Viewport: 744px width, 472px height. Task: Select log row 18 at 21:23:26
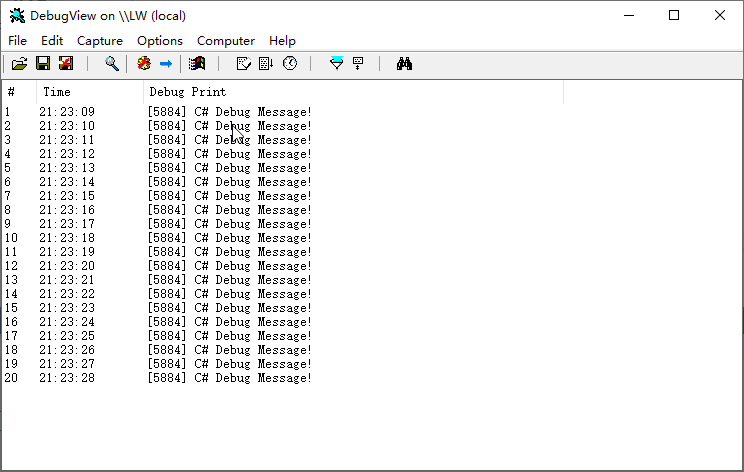(x=158, y=350)
